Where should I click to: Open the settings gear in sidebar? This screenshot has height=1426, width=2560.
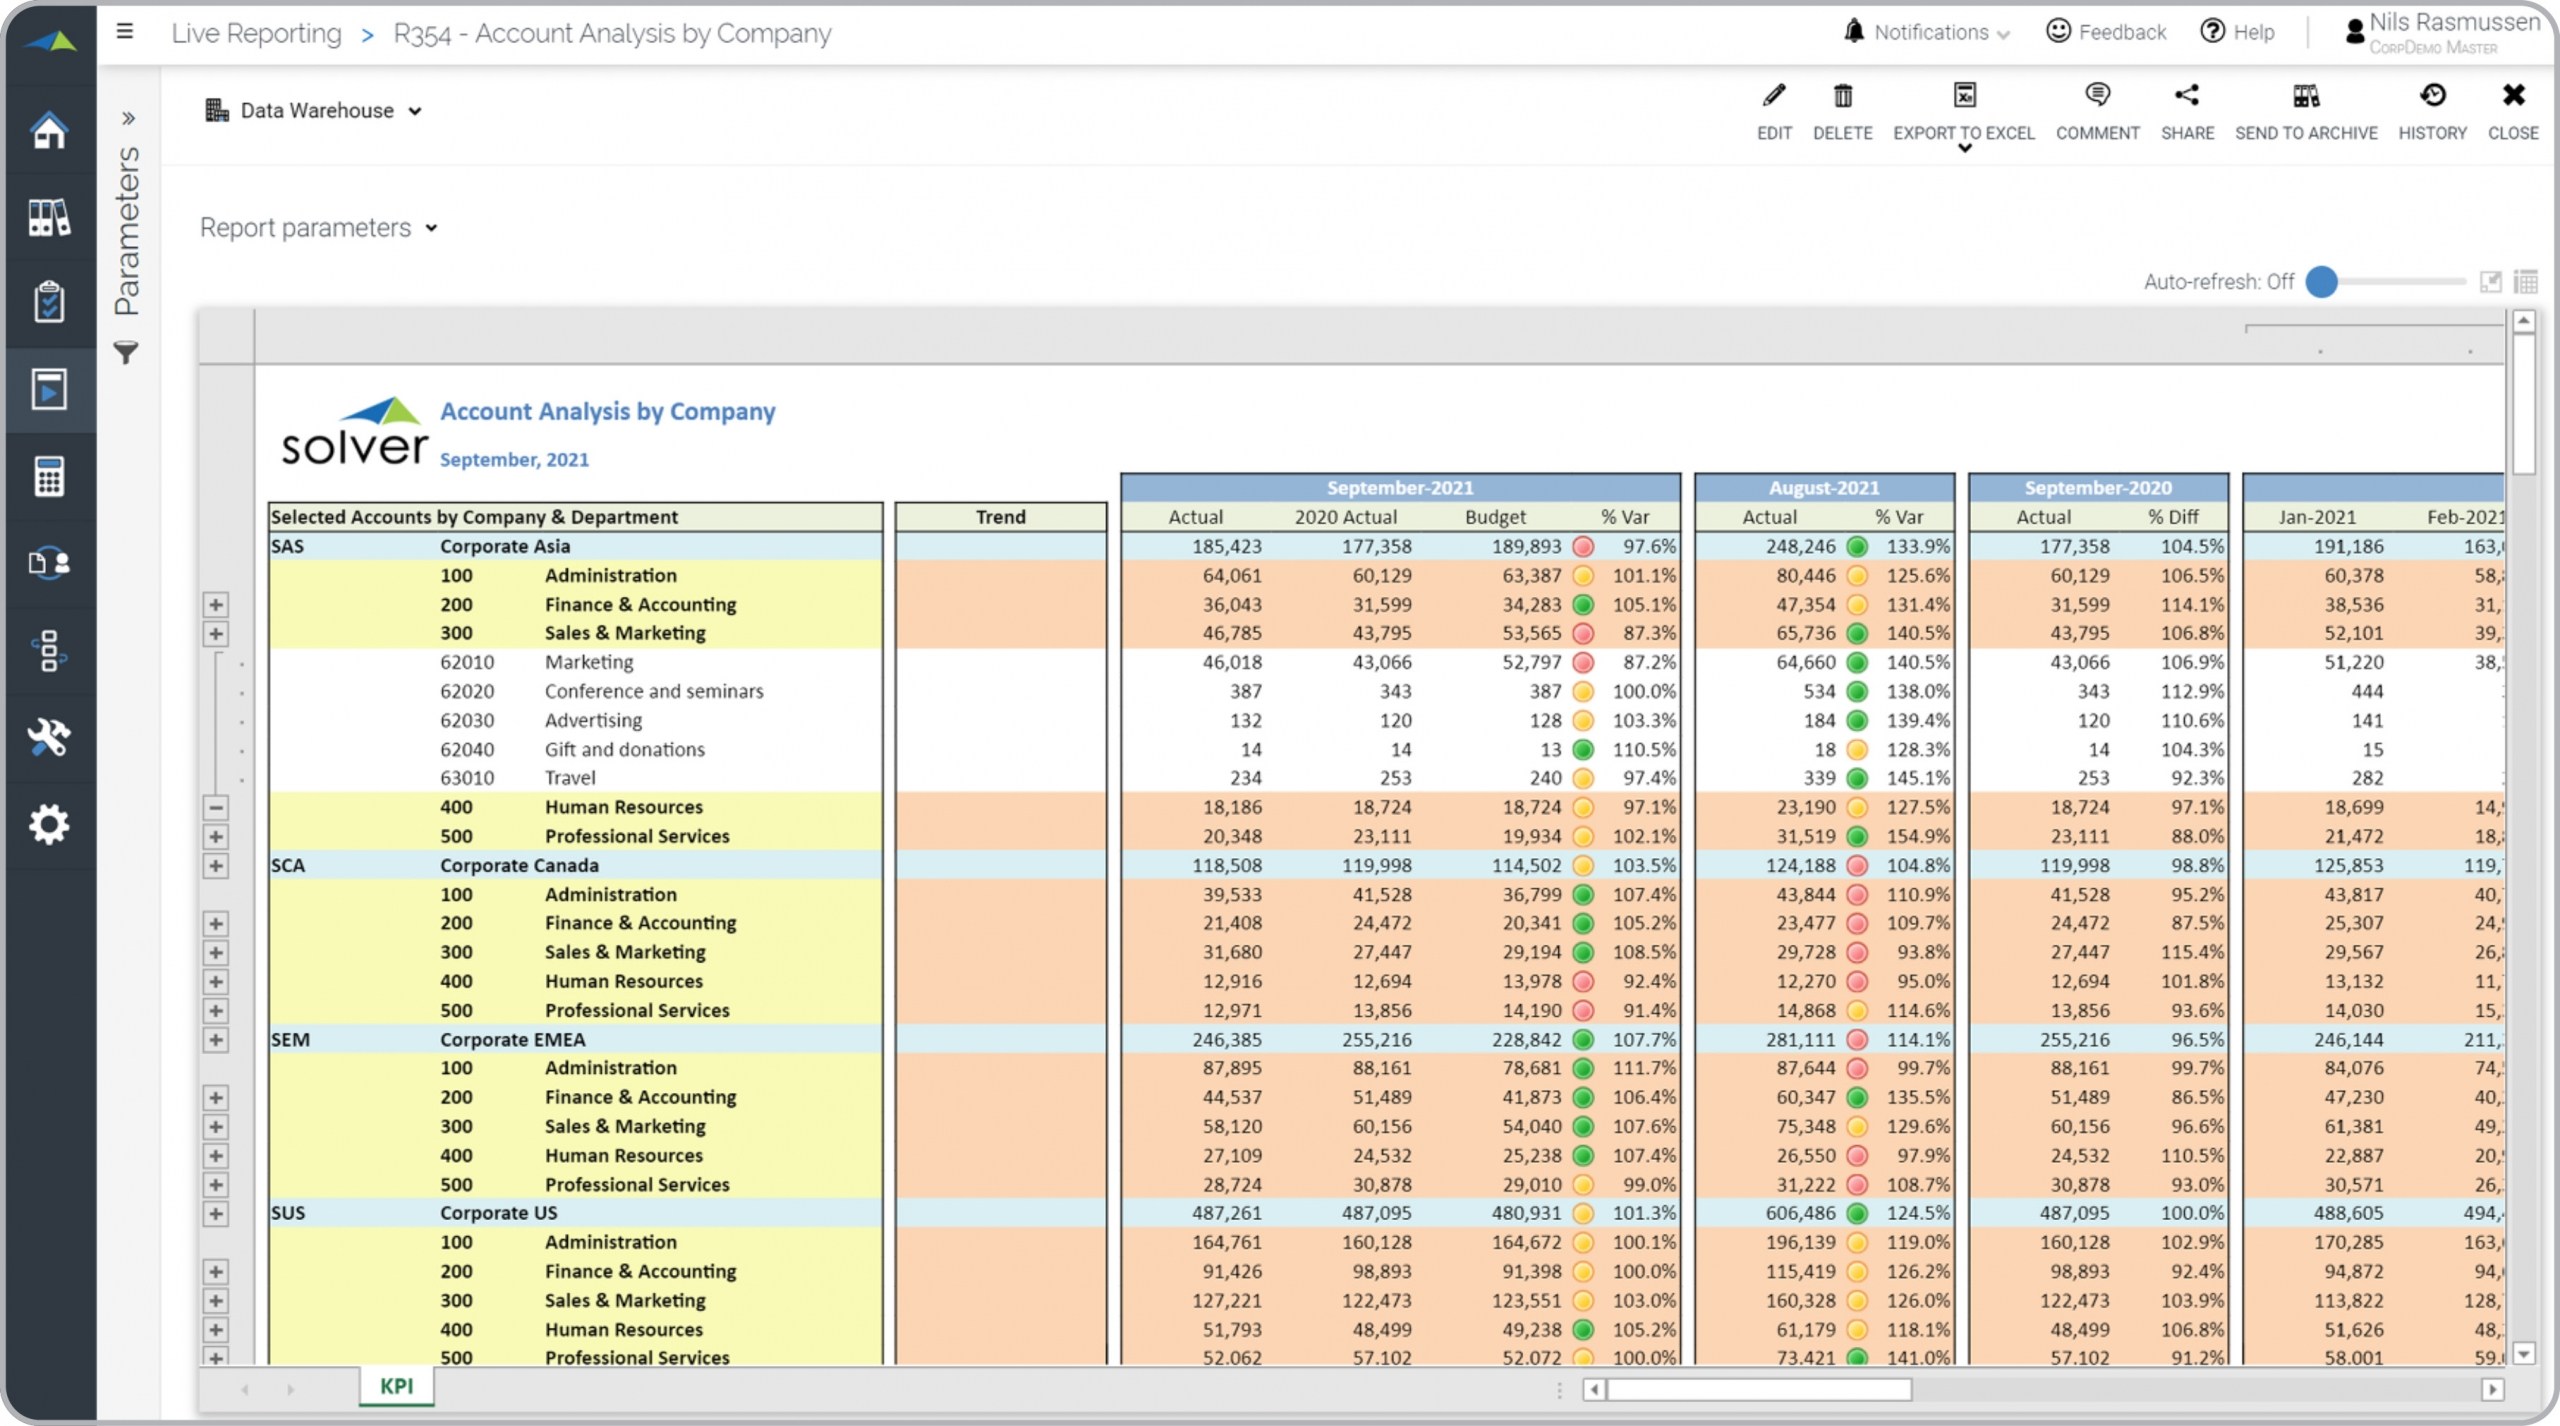49,825
